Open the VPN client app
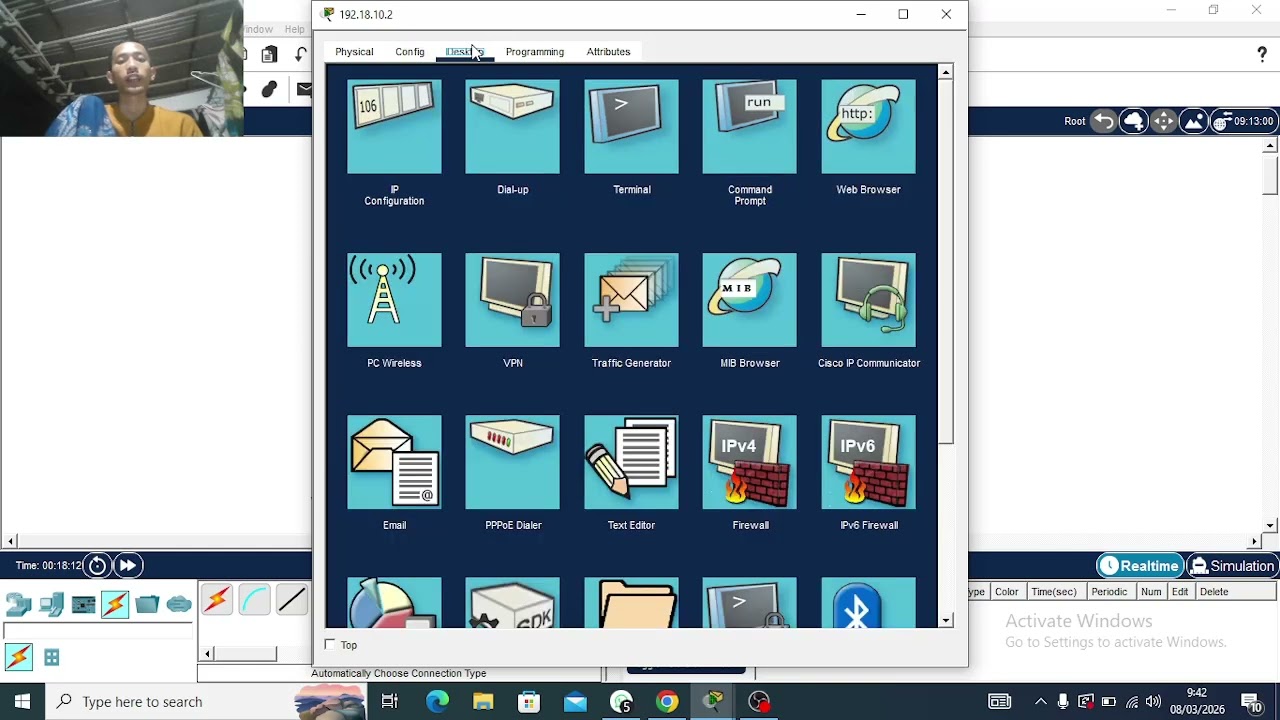 pos(512,300)
